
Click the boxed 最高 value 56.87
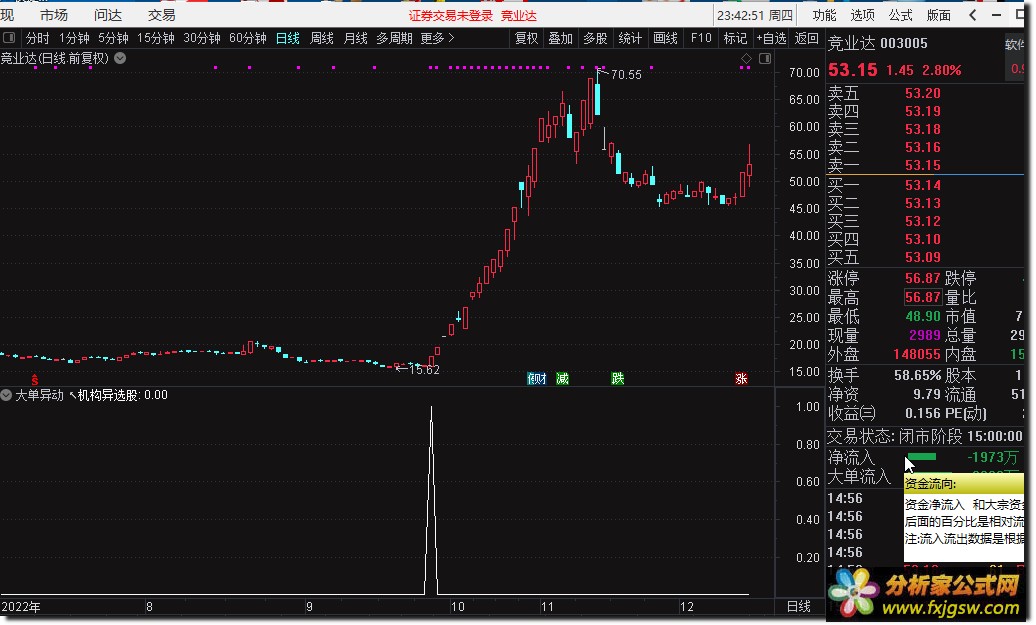point(922,297)
